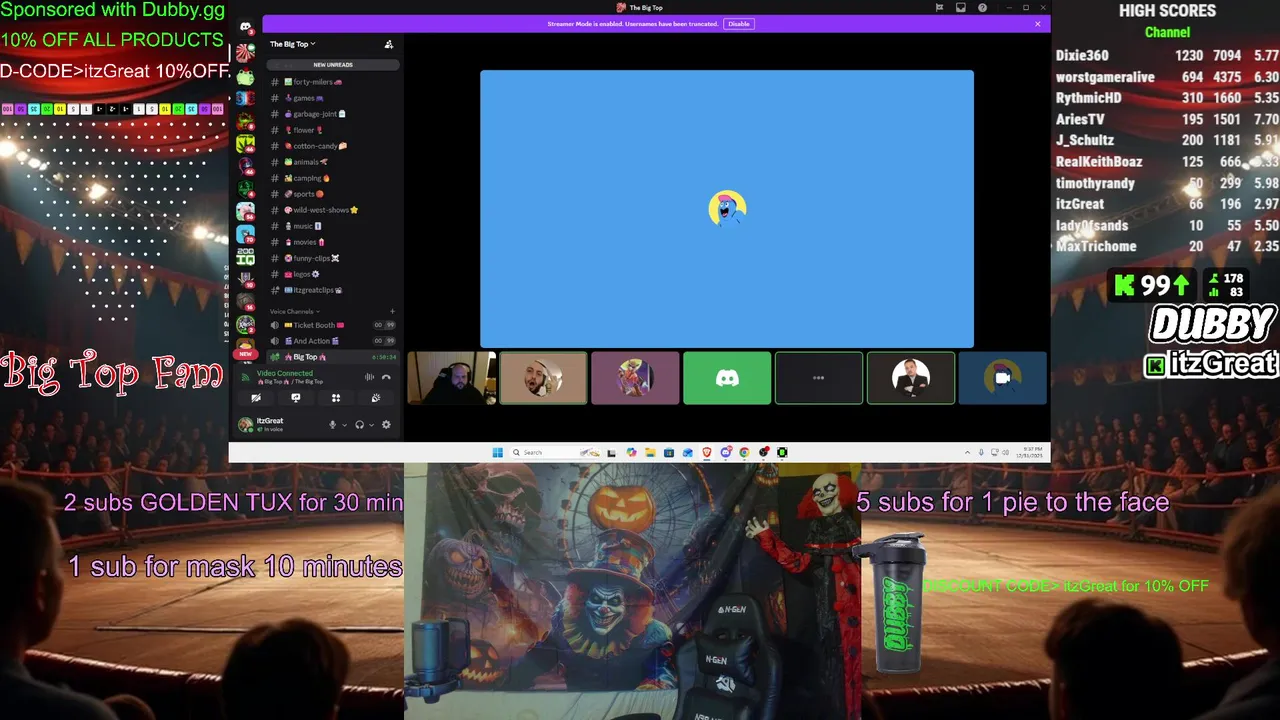Open the forty-milers text channel
Screen dimensions: 1280x720
(333, 82)
